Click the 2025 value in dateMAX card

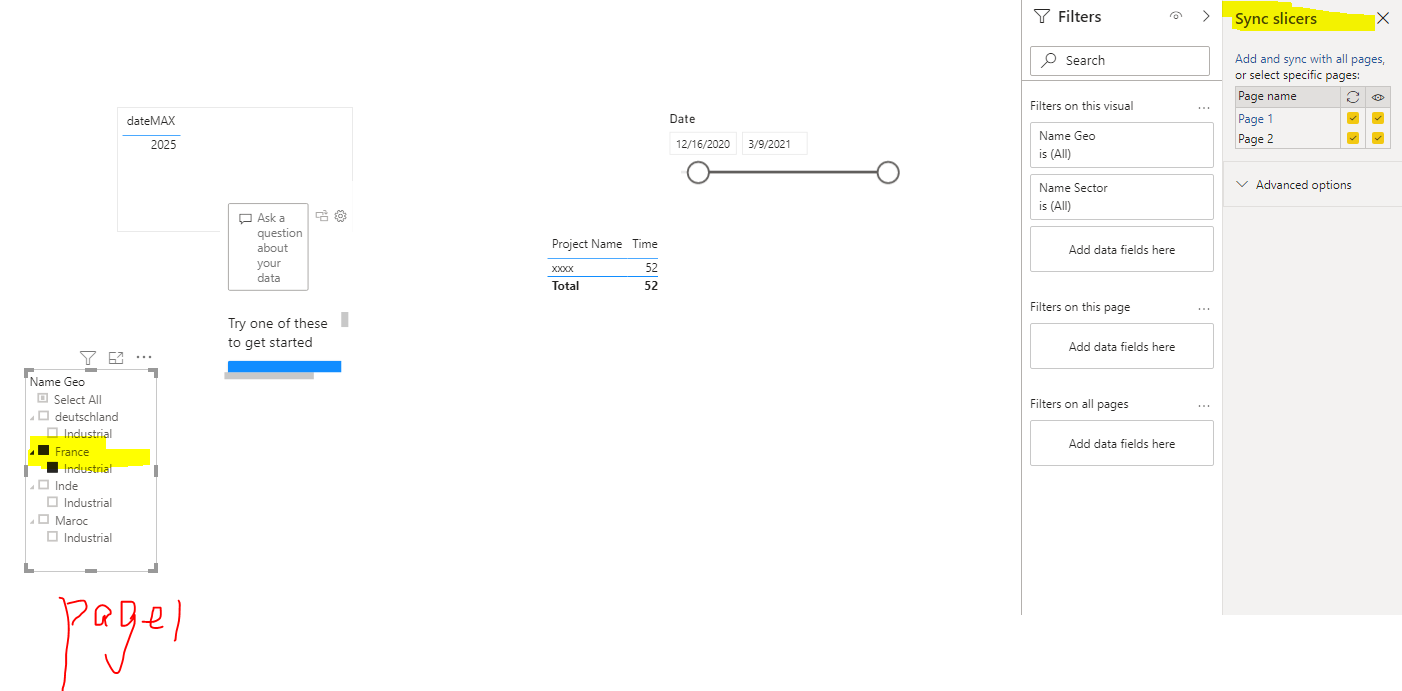click(x=163, y=145)
